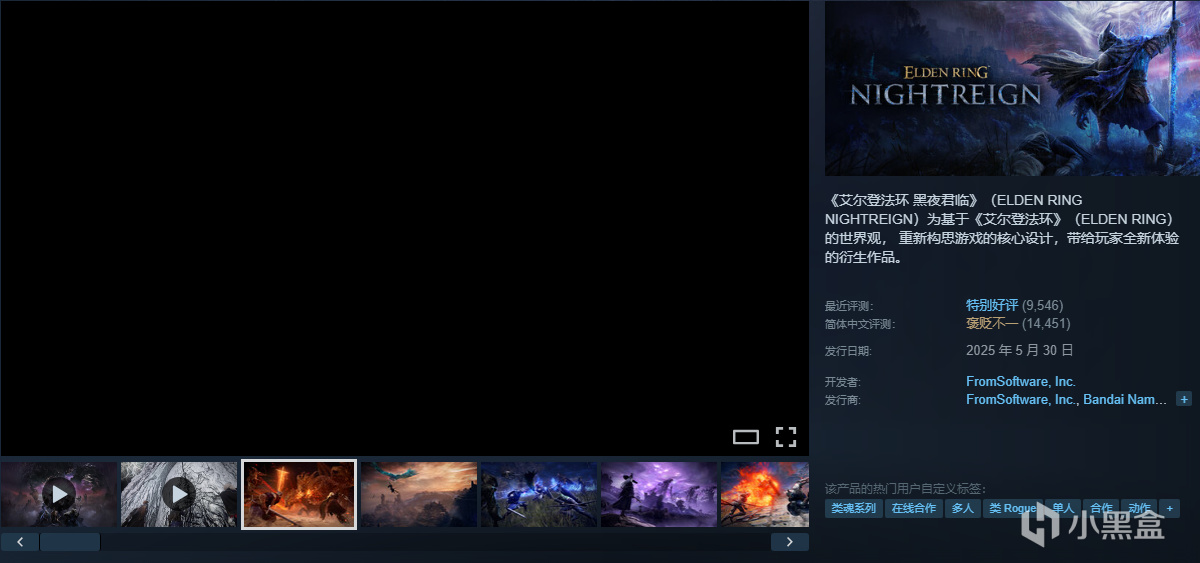The image size is (1200, 563).
Task: Select the highlighted fire dragon screenshot thumbnail
Action: click(x=299, y=494)
